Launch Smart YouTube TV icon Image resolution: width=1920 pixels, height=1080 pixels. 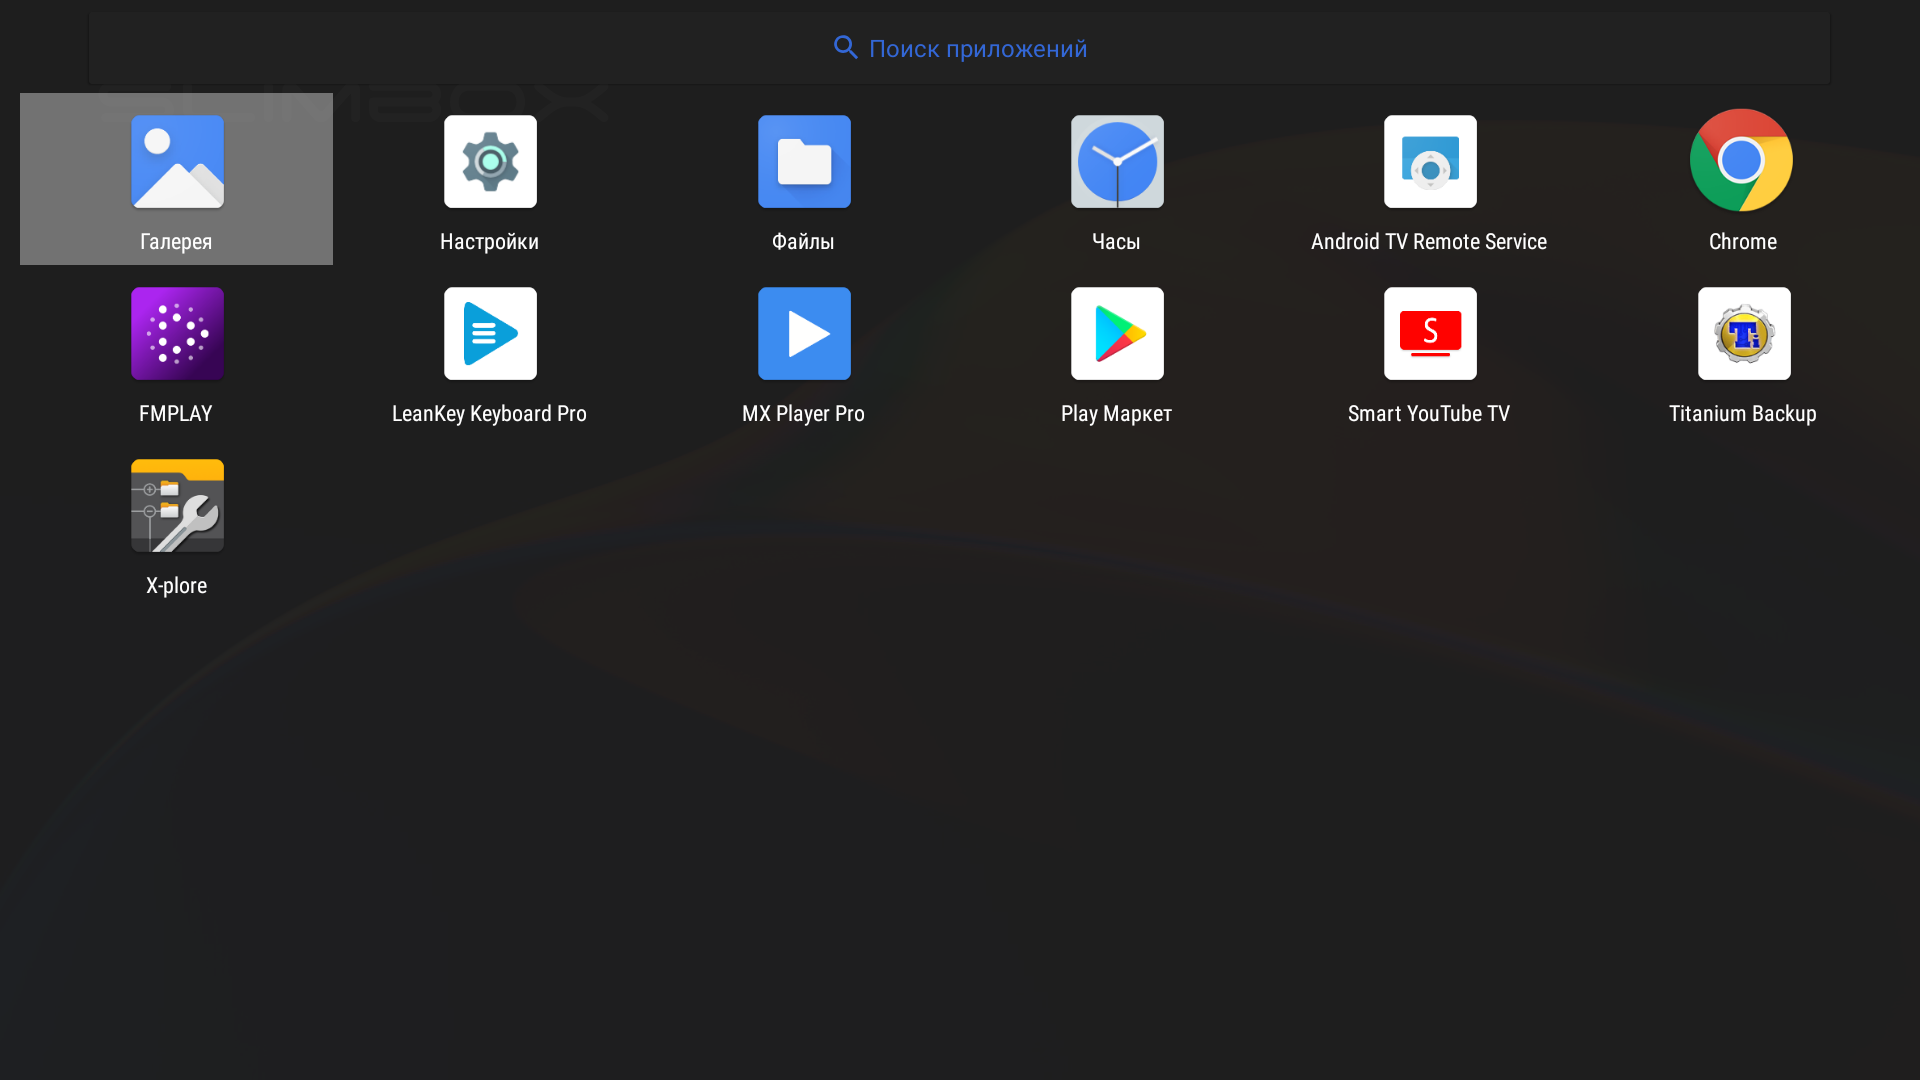tap(1430, 334)
